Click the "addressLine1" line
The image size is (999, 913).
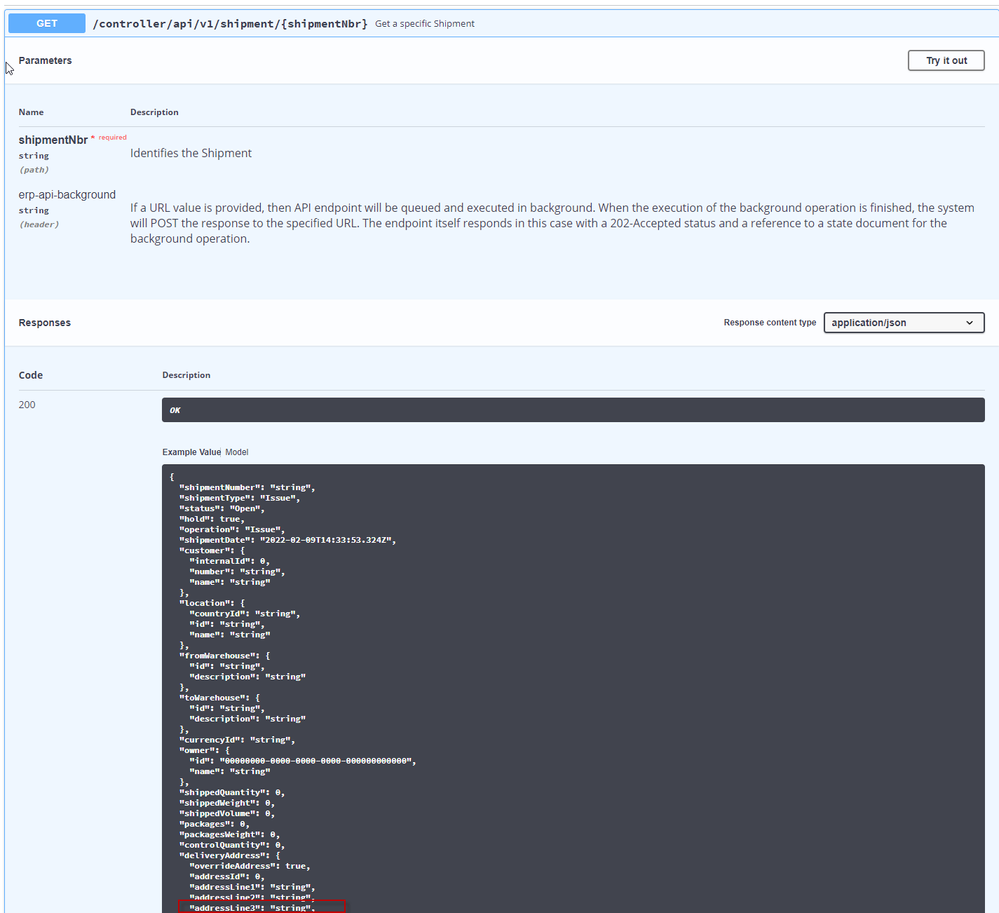coord(252,887)
